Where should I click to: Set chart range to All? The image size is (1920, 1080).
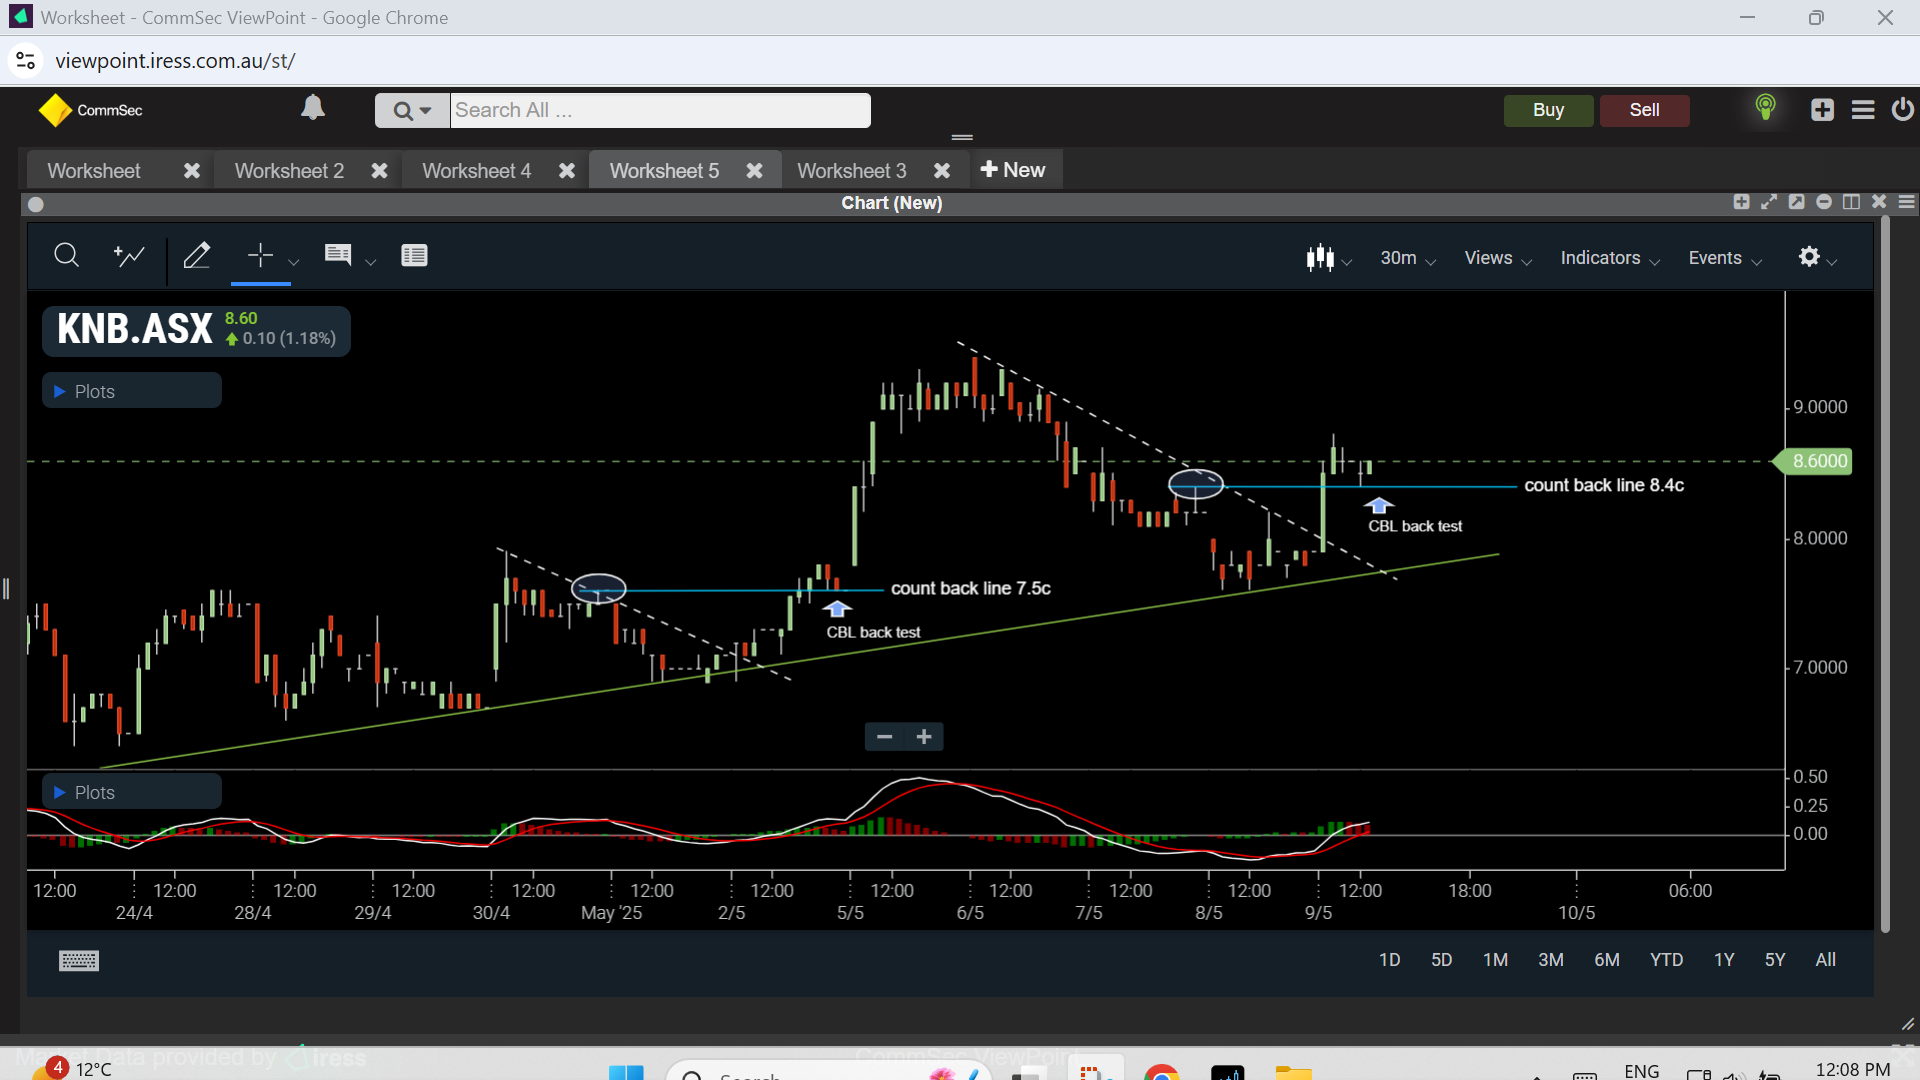(x=1825, y=960)
